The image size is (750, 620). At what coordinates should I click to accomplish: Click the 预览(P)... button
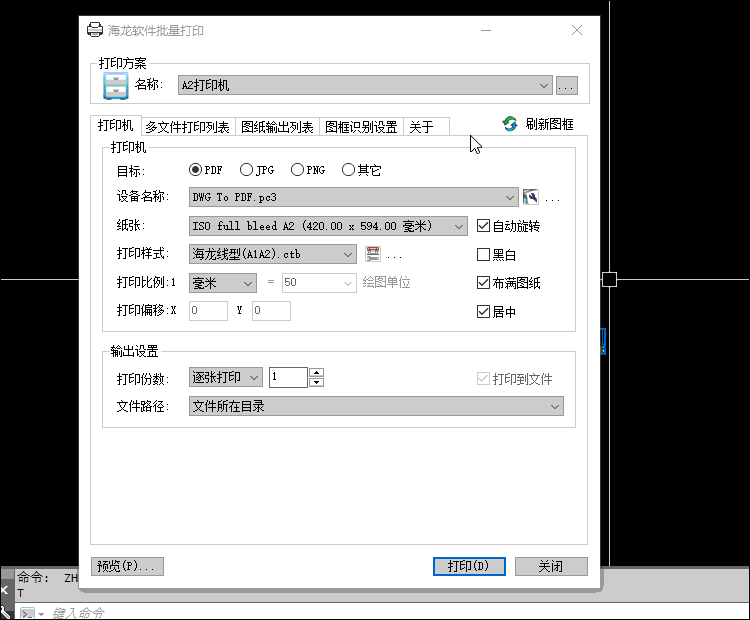127,566
